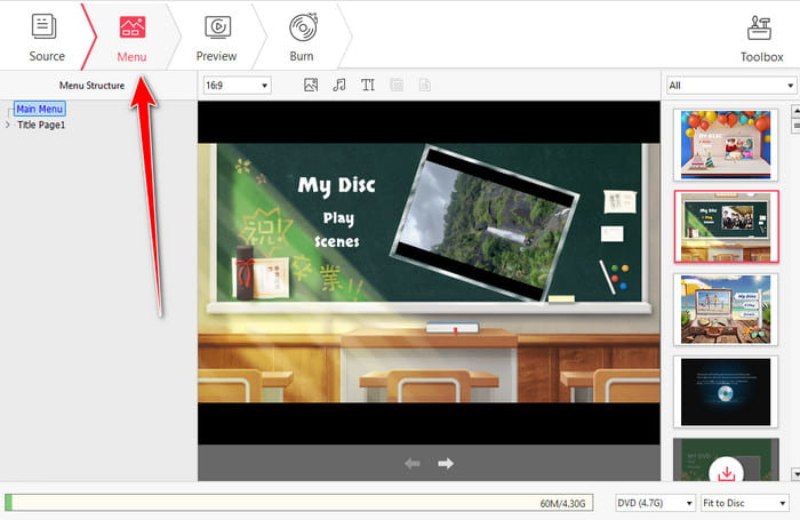800x520 pixels.
Task: Click the red download templates button
Action: 727,471
